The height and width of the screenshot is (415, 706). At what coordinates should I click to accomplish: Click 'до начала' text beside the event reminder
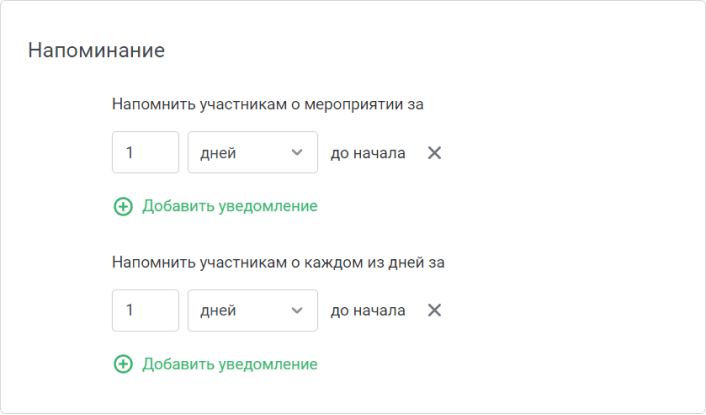(x=368, y=153)
